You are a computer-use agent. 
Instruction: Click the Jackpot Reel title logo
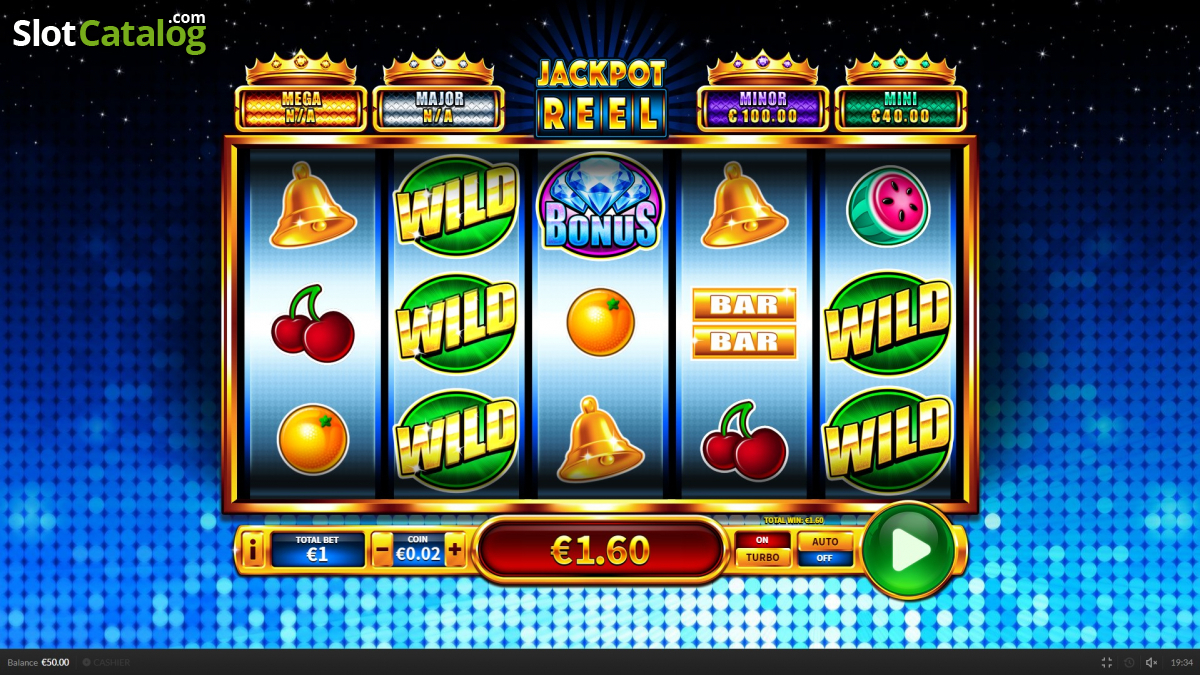[601, 96]
